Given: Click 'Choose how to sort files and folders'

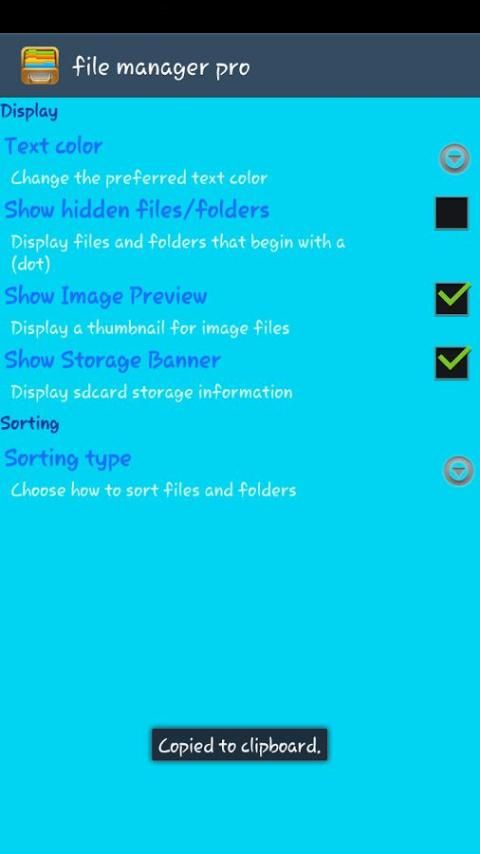Looking at the screenshot, I should coord(153,490).
